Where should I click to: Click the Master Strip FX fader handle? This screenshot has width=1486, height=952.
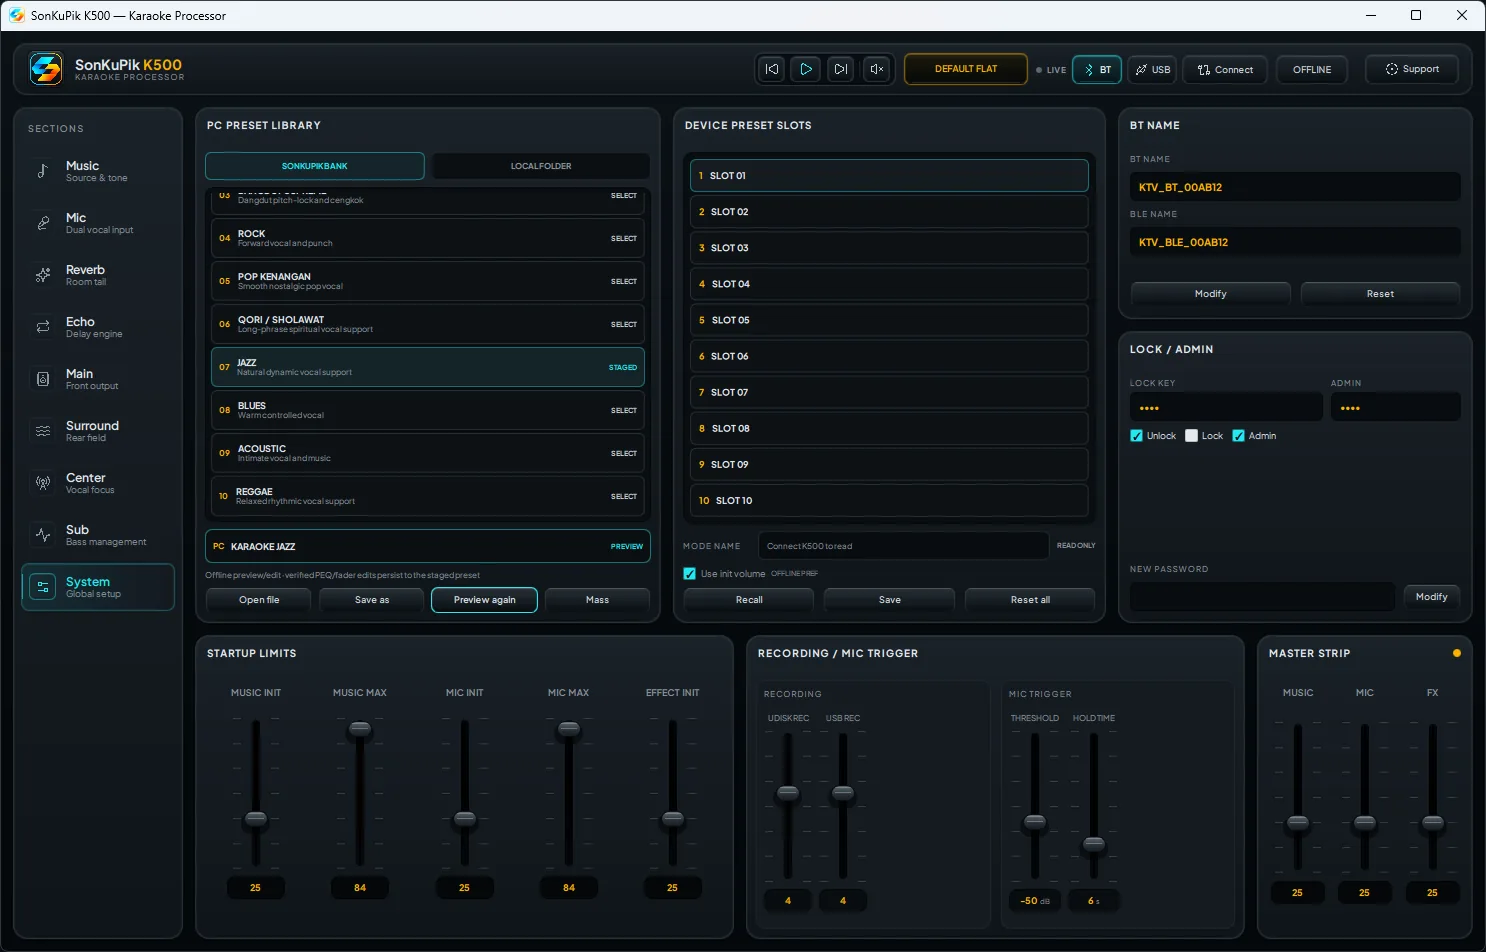coord(1433,824)
